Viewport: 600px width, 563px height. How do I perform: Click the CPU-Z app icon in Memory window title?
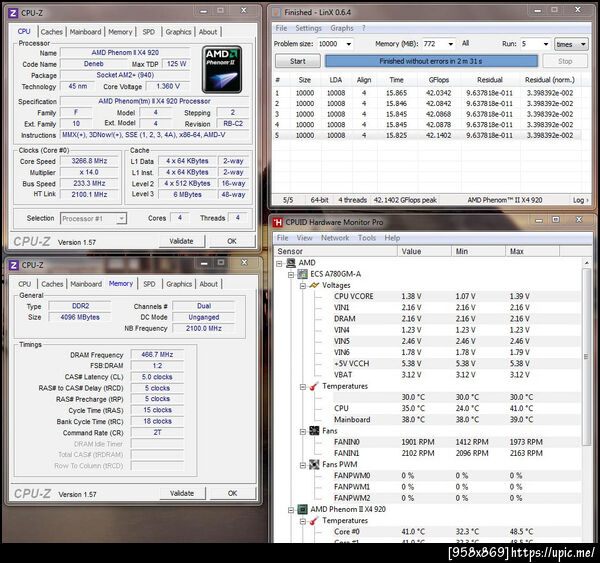(14, 265)
